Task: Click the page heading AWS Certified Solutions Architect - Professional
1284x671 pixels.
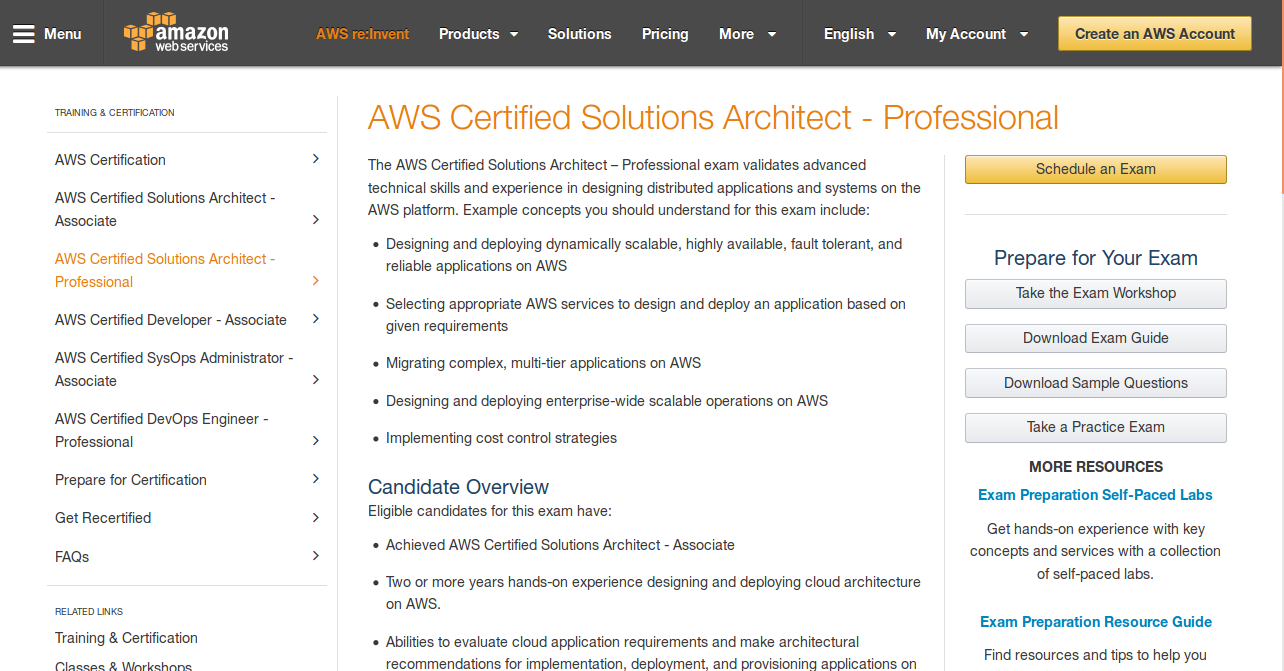Action: click(x=713, y=118)
